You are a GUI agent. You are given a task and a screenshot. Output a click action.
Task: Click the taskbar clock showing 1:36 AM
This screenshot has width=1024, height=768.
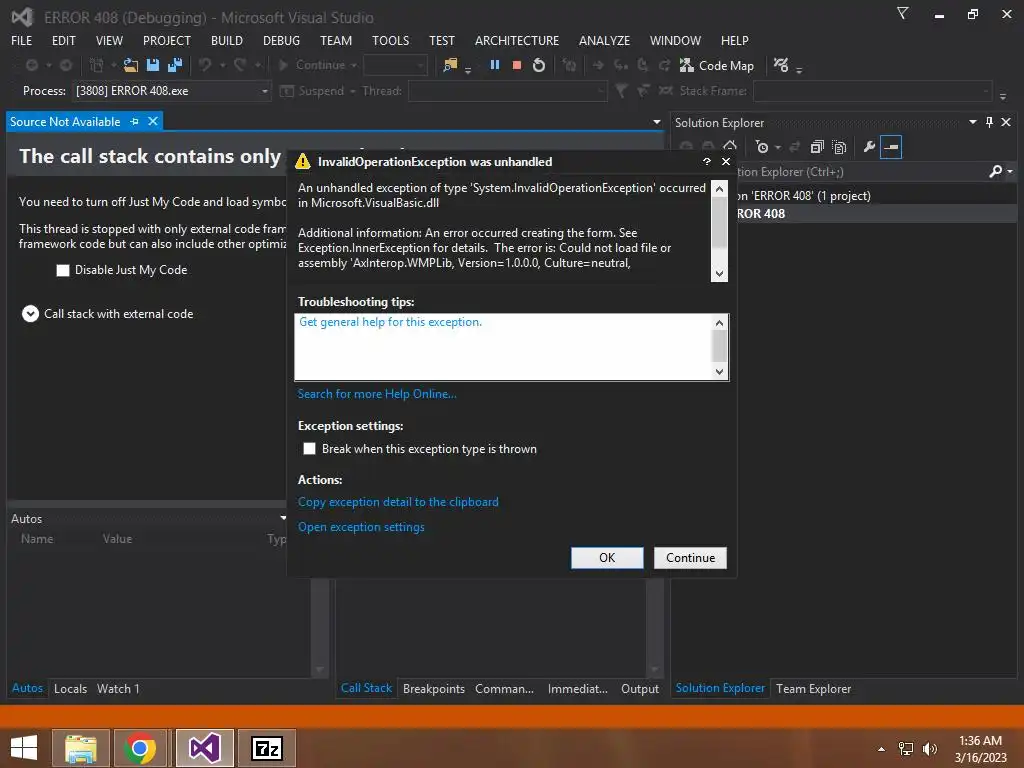point(980,749)
